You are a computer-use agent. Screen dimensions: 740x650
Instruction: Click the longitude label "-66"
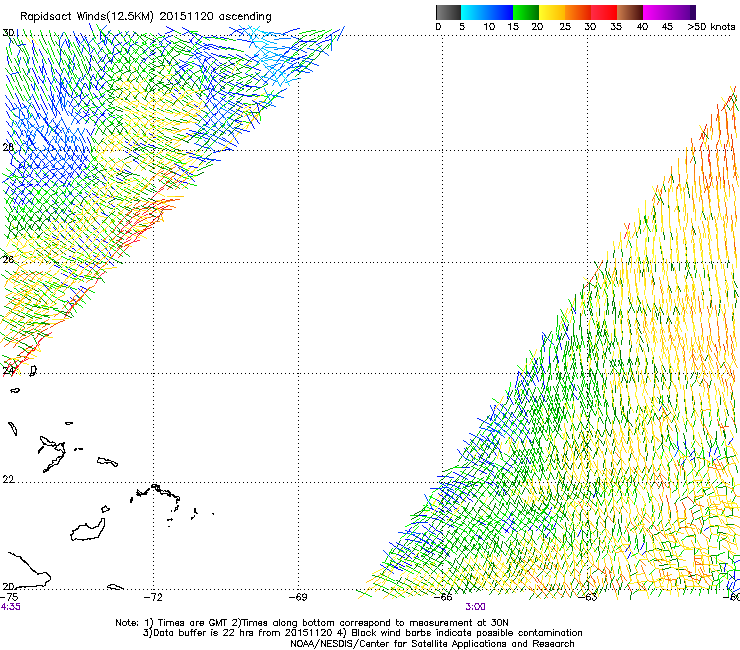[443, 597]
